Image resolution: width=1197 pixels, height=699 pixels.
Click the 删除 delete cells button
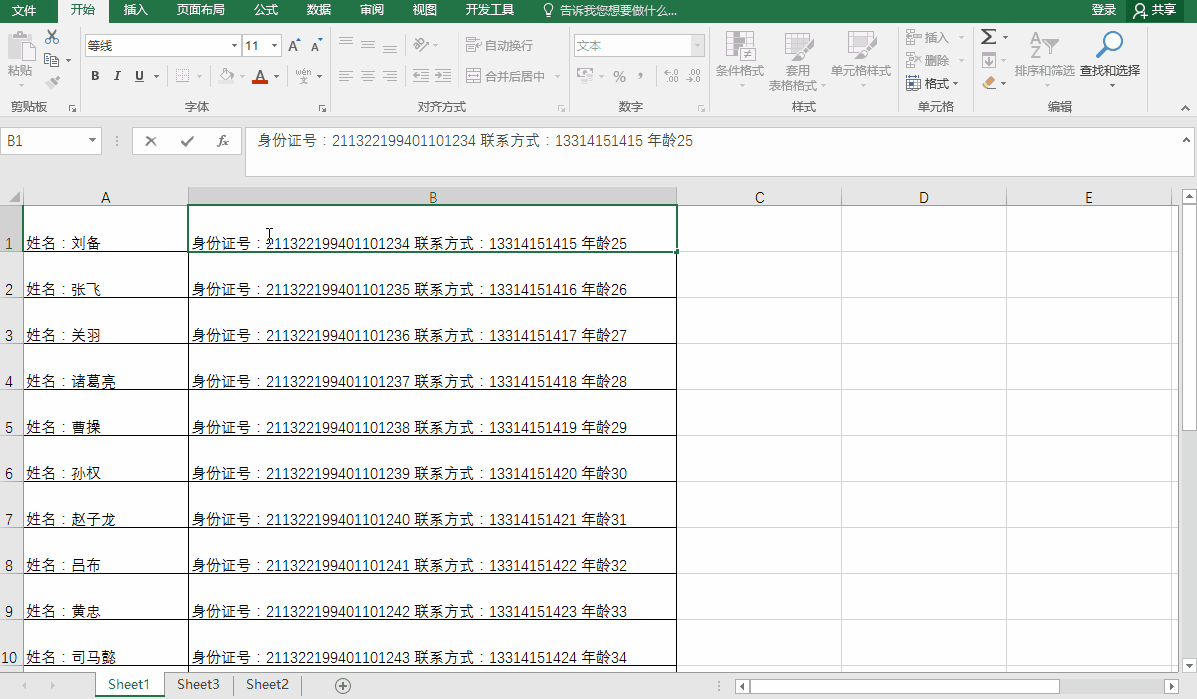[x=928, y=60]
